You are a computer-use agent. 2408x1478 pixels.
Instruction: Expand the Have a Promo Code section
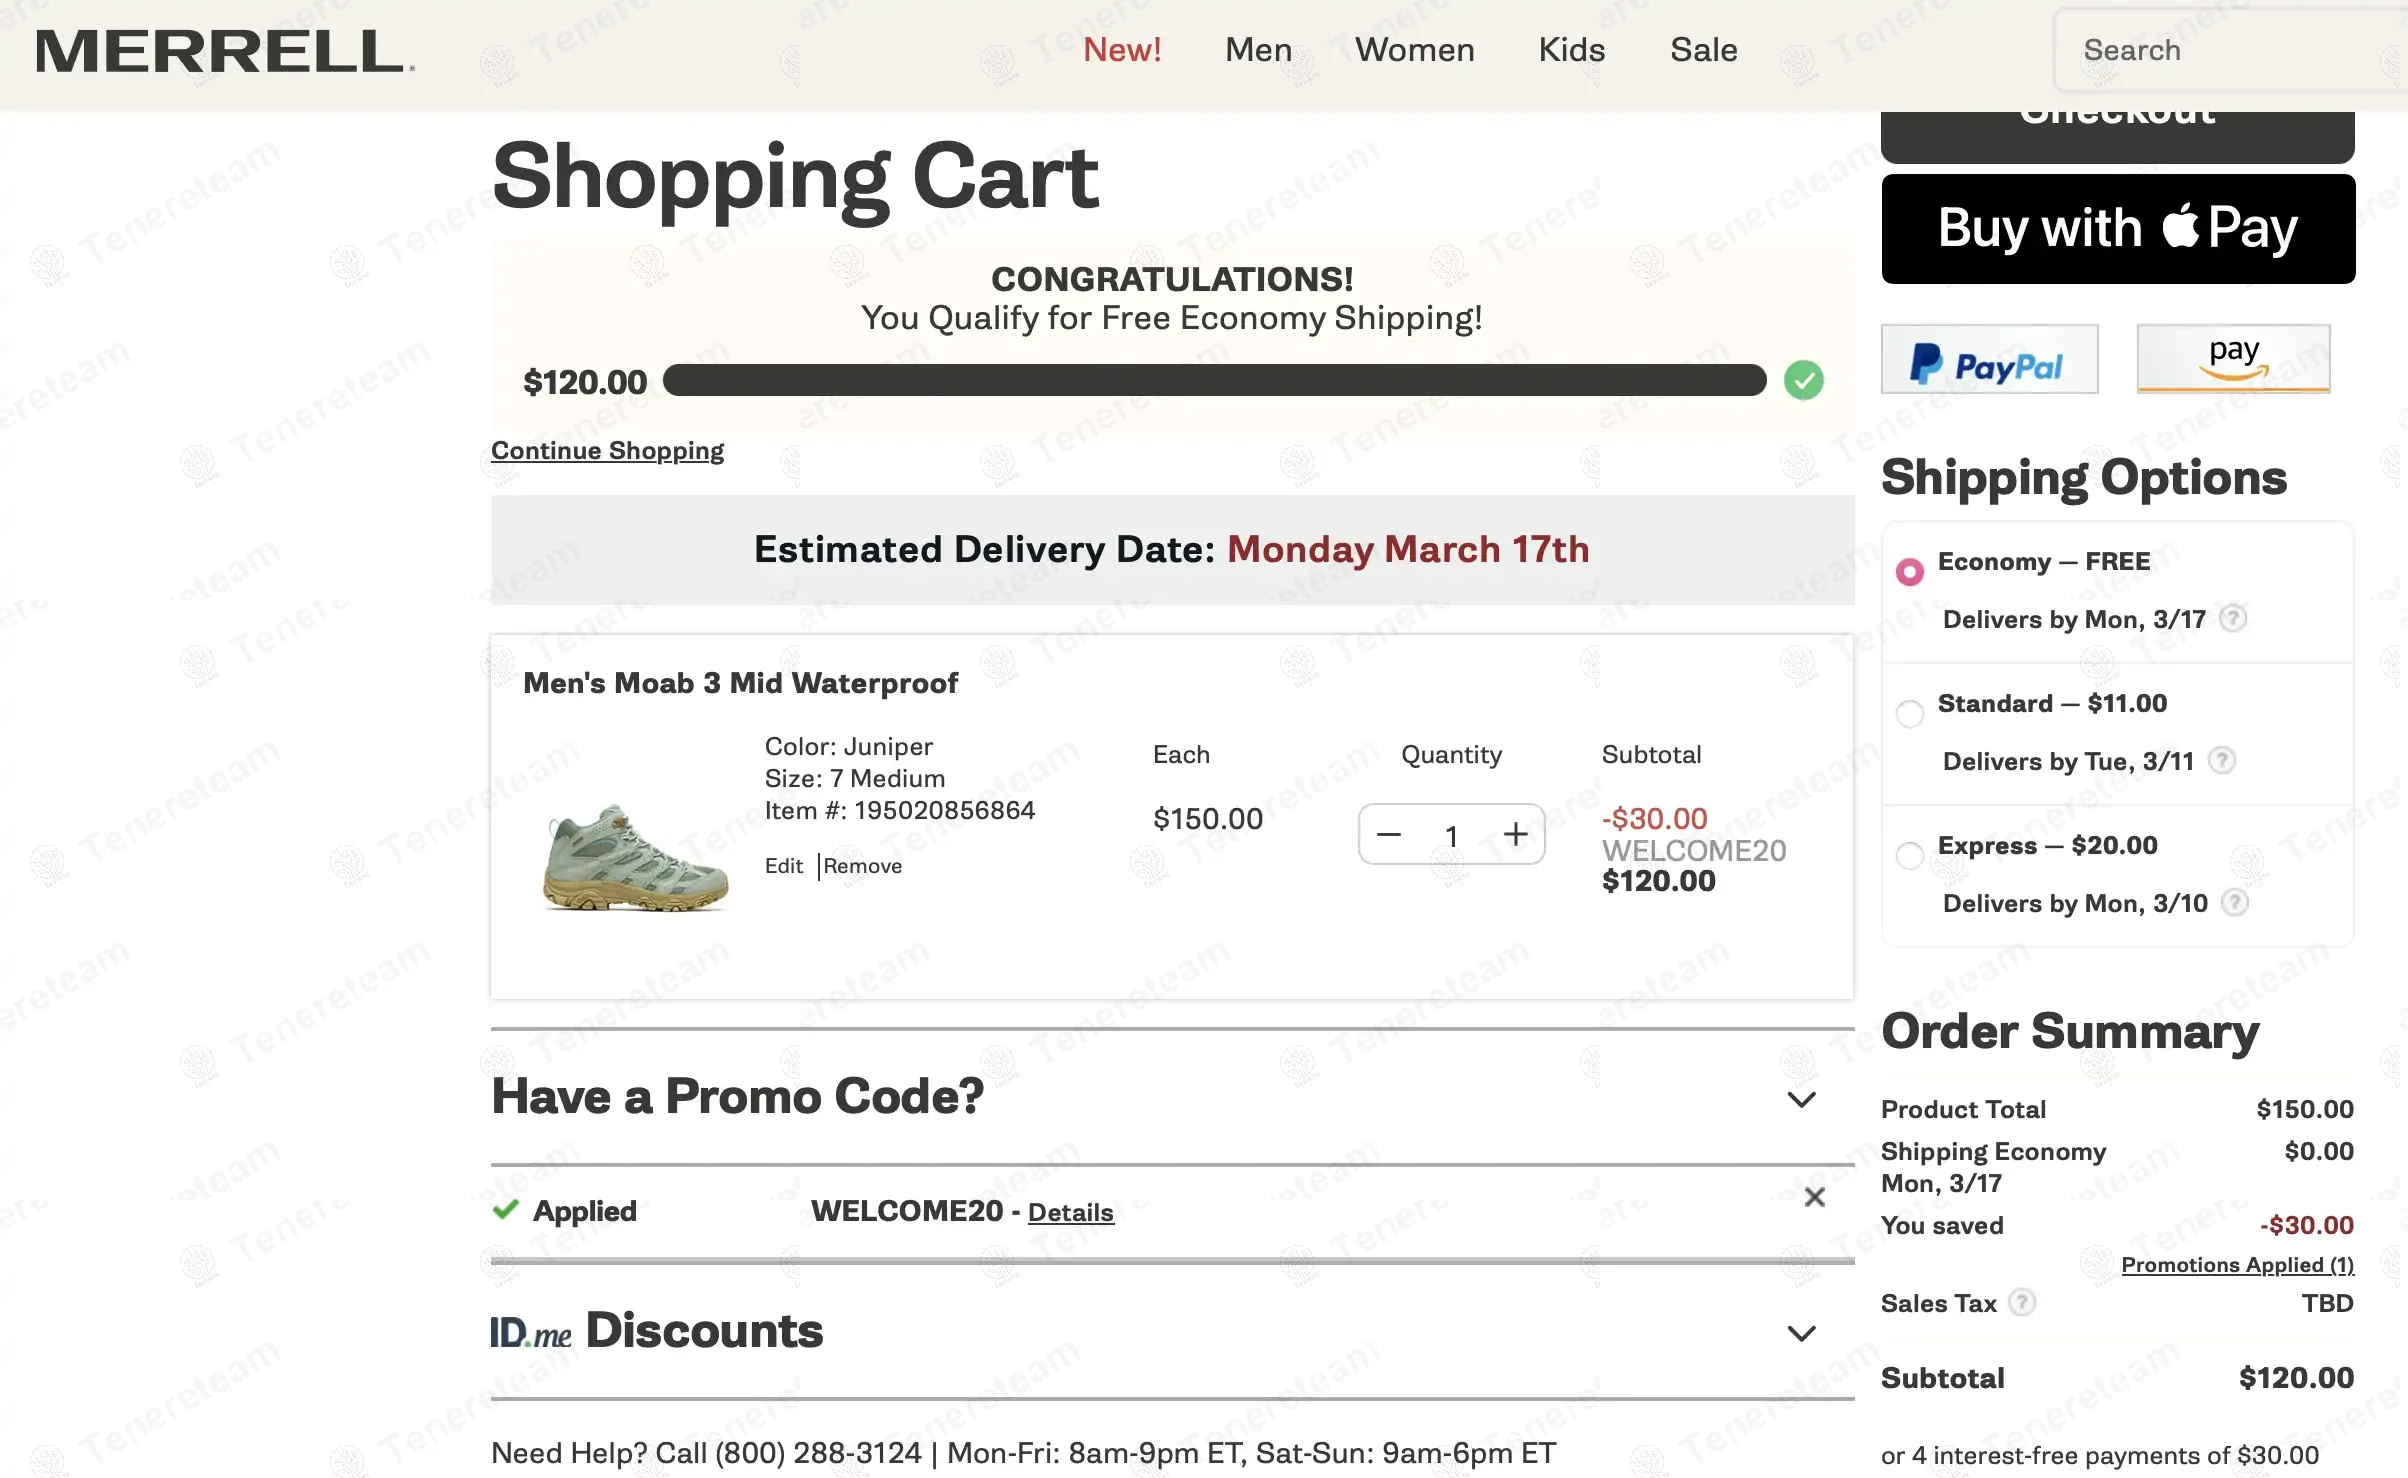point(1801,1099)
